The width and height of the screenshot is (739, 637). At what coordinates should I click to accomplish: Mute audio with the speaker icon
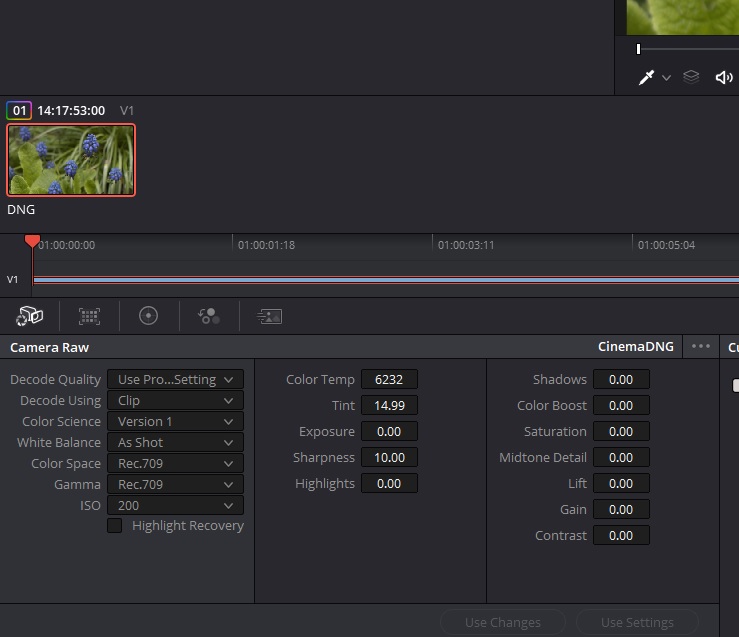point(723,78)
